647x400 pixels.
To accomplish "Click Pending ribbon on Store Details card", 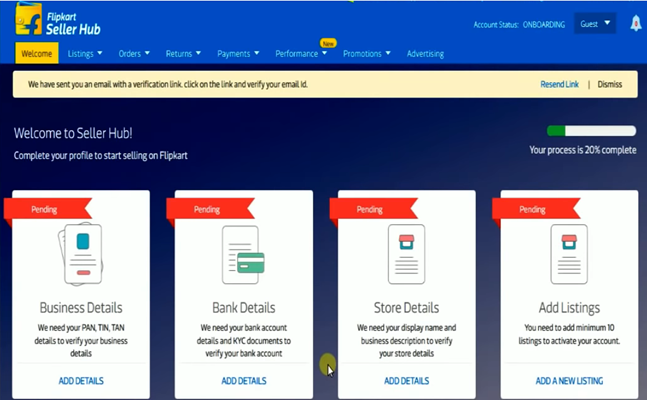I will [373, 209].
